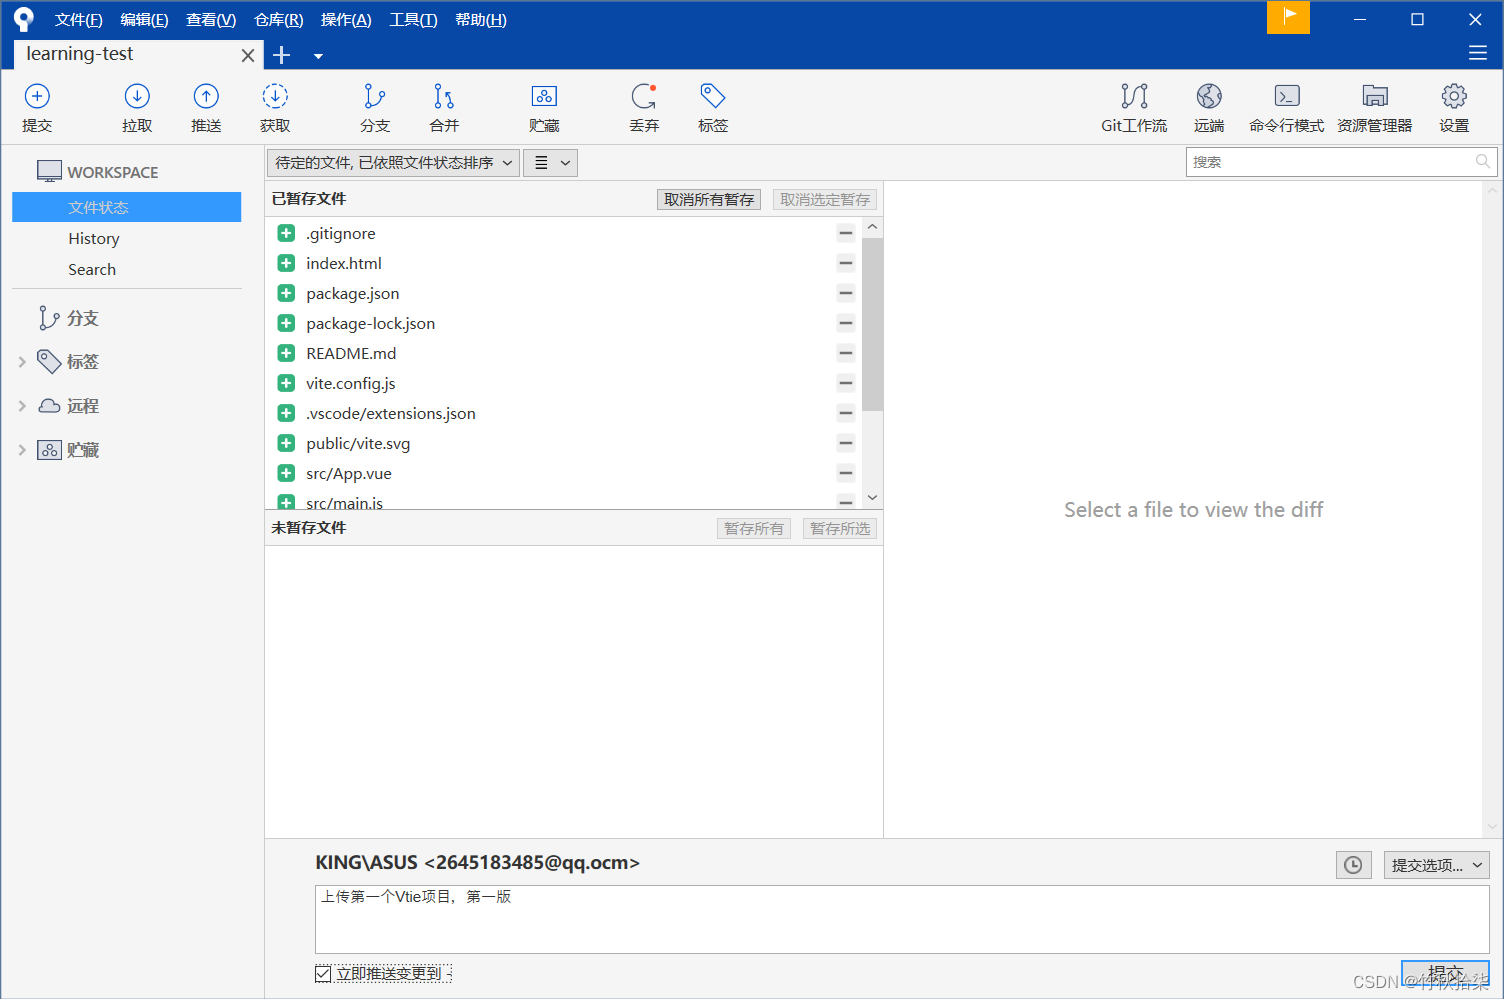Select the 合并 (Merge) toolbar icon
Screen dimensions: 1504x1000
point(443,107)
